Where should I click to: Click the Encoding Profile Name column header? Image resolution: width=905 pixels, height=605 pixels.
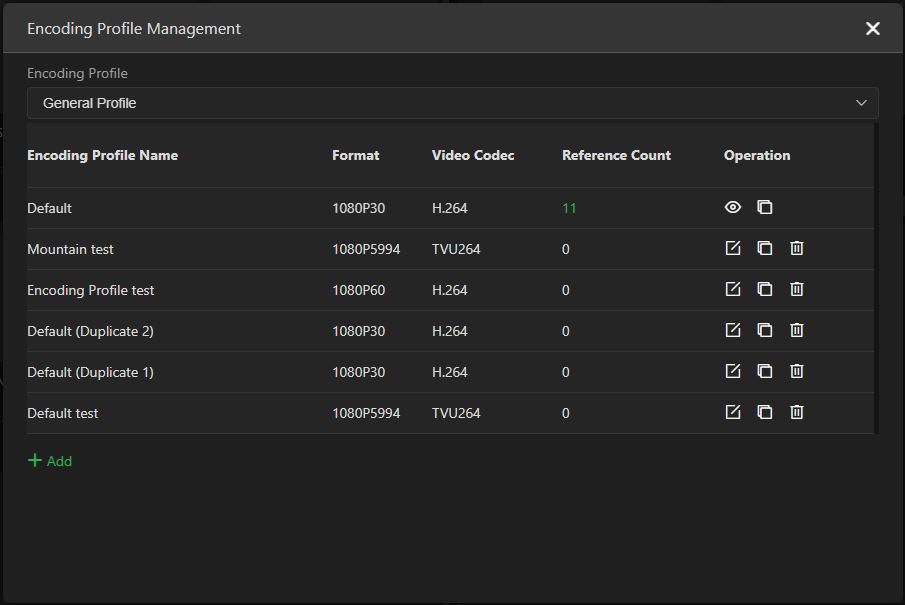point(103,155)
